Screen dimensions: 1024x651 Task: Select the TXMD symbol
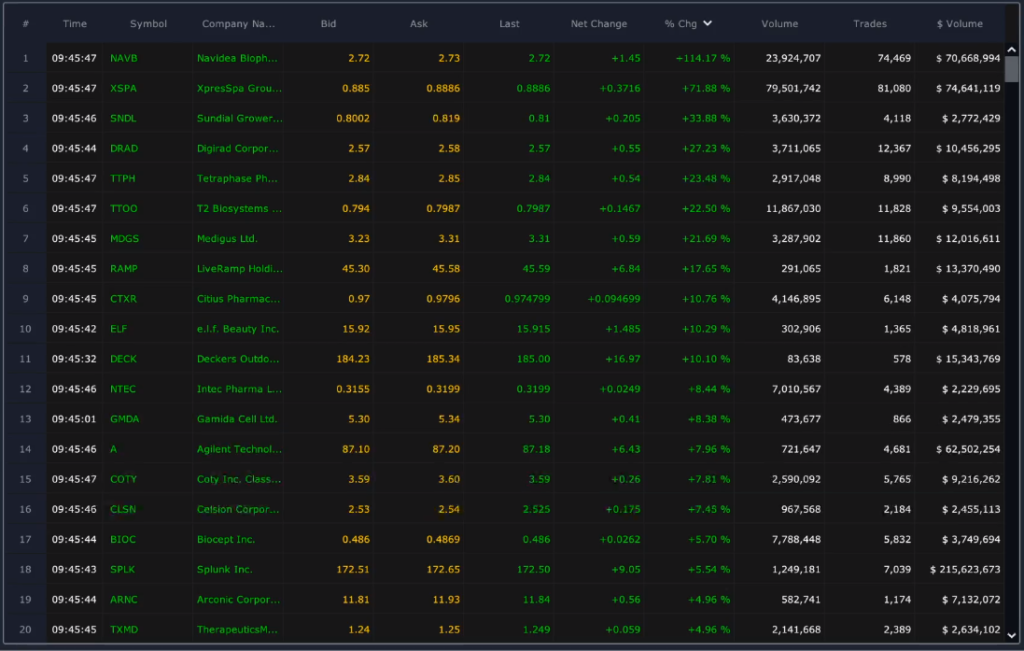[123, 629]
